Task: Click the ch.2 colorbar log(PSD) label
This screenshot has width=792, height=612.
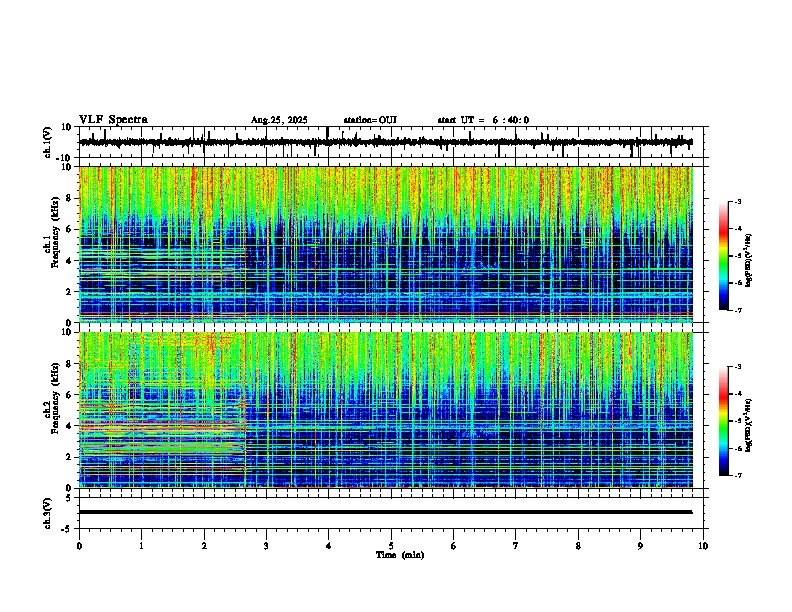Action: (x=749, y=425)
